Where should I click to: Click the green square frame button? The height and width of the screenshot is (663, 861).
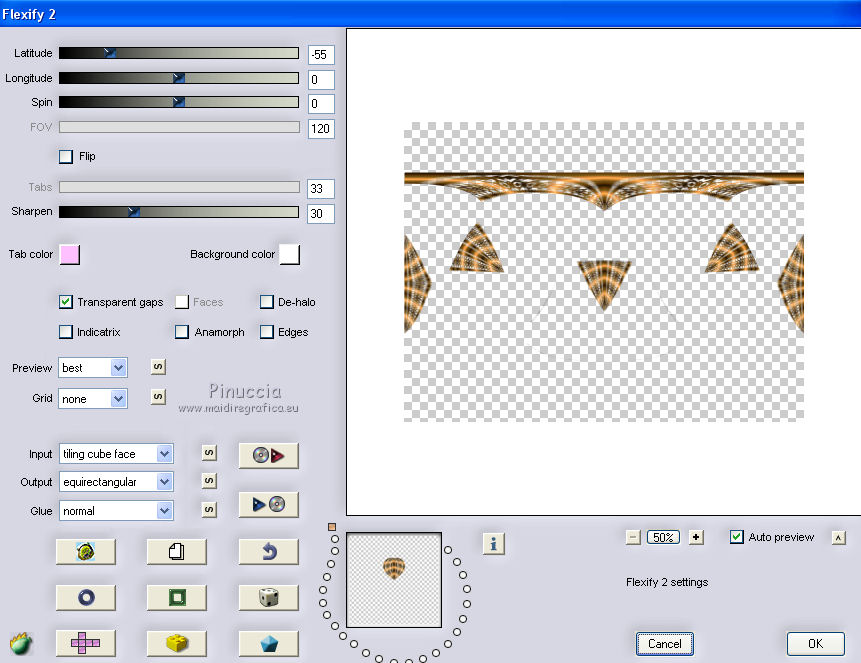click(x=177, y=597)
